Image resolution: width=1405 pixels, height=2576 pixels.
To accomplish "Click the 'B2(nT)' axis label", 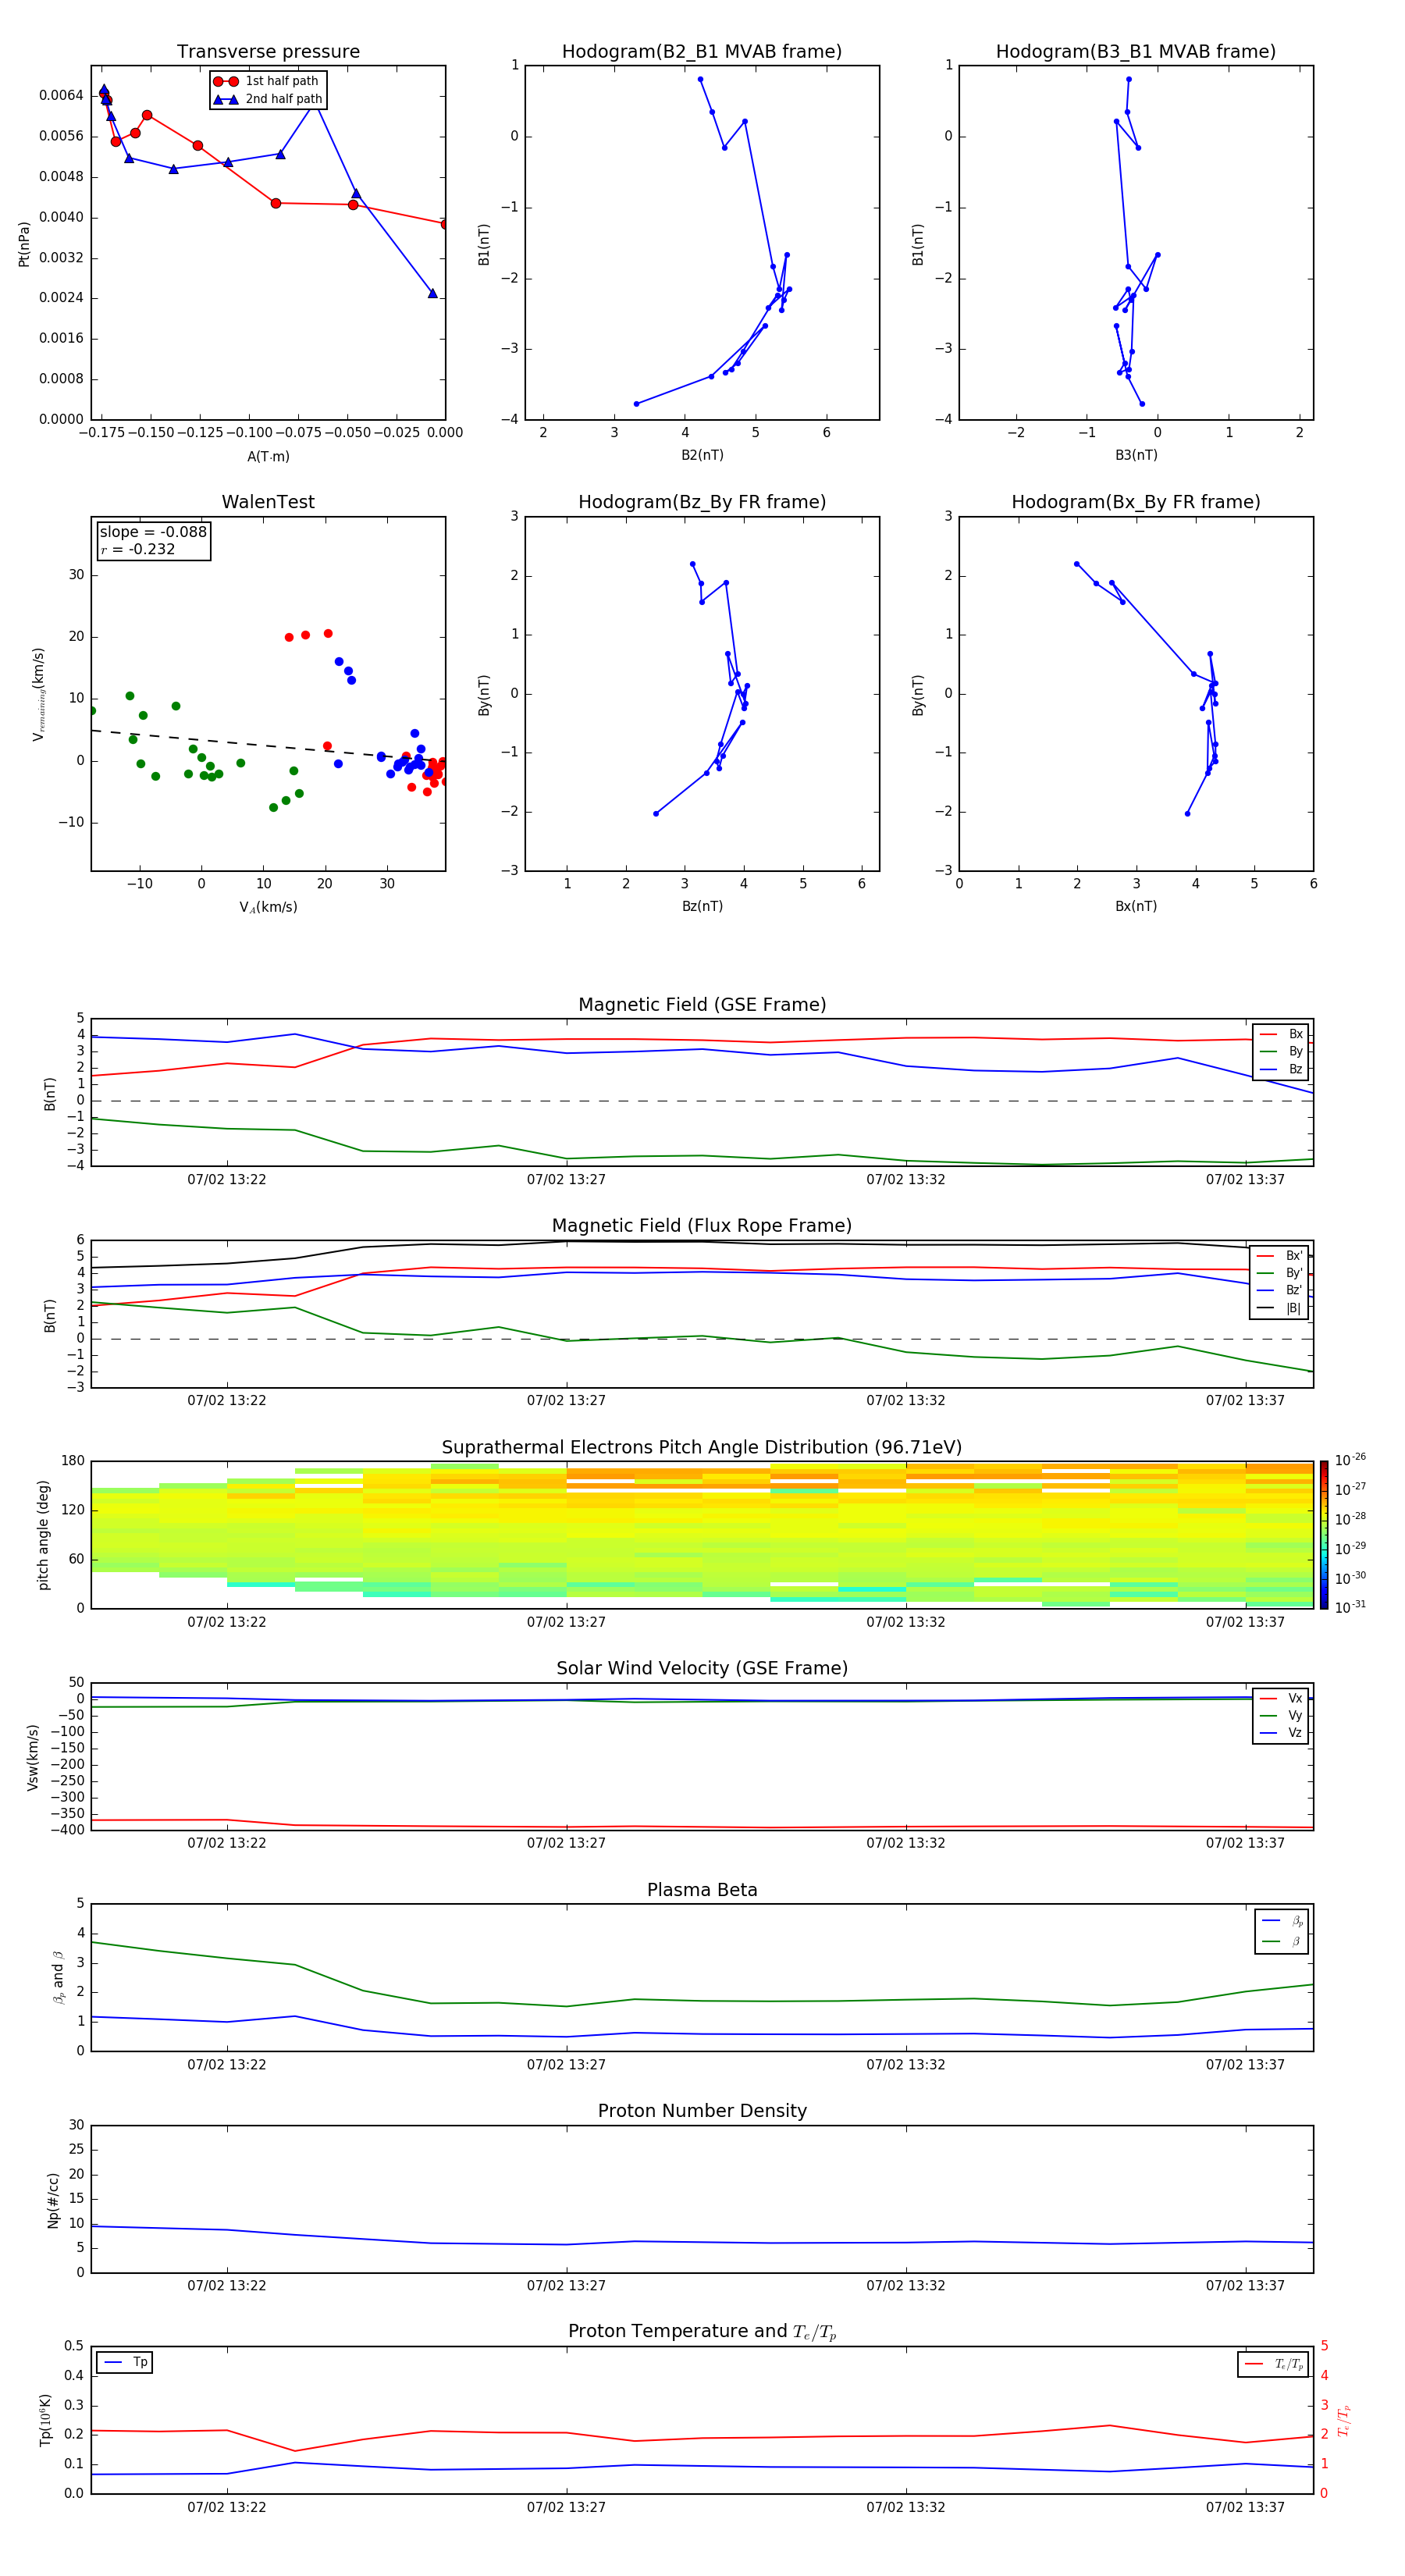I will (x=702, y=455).
